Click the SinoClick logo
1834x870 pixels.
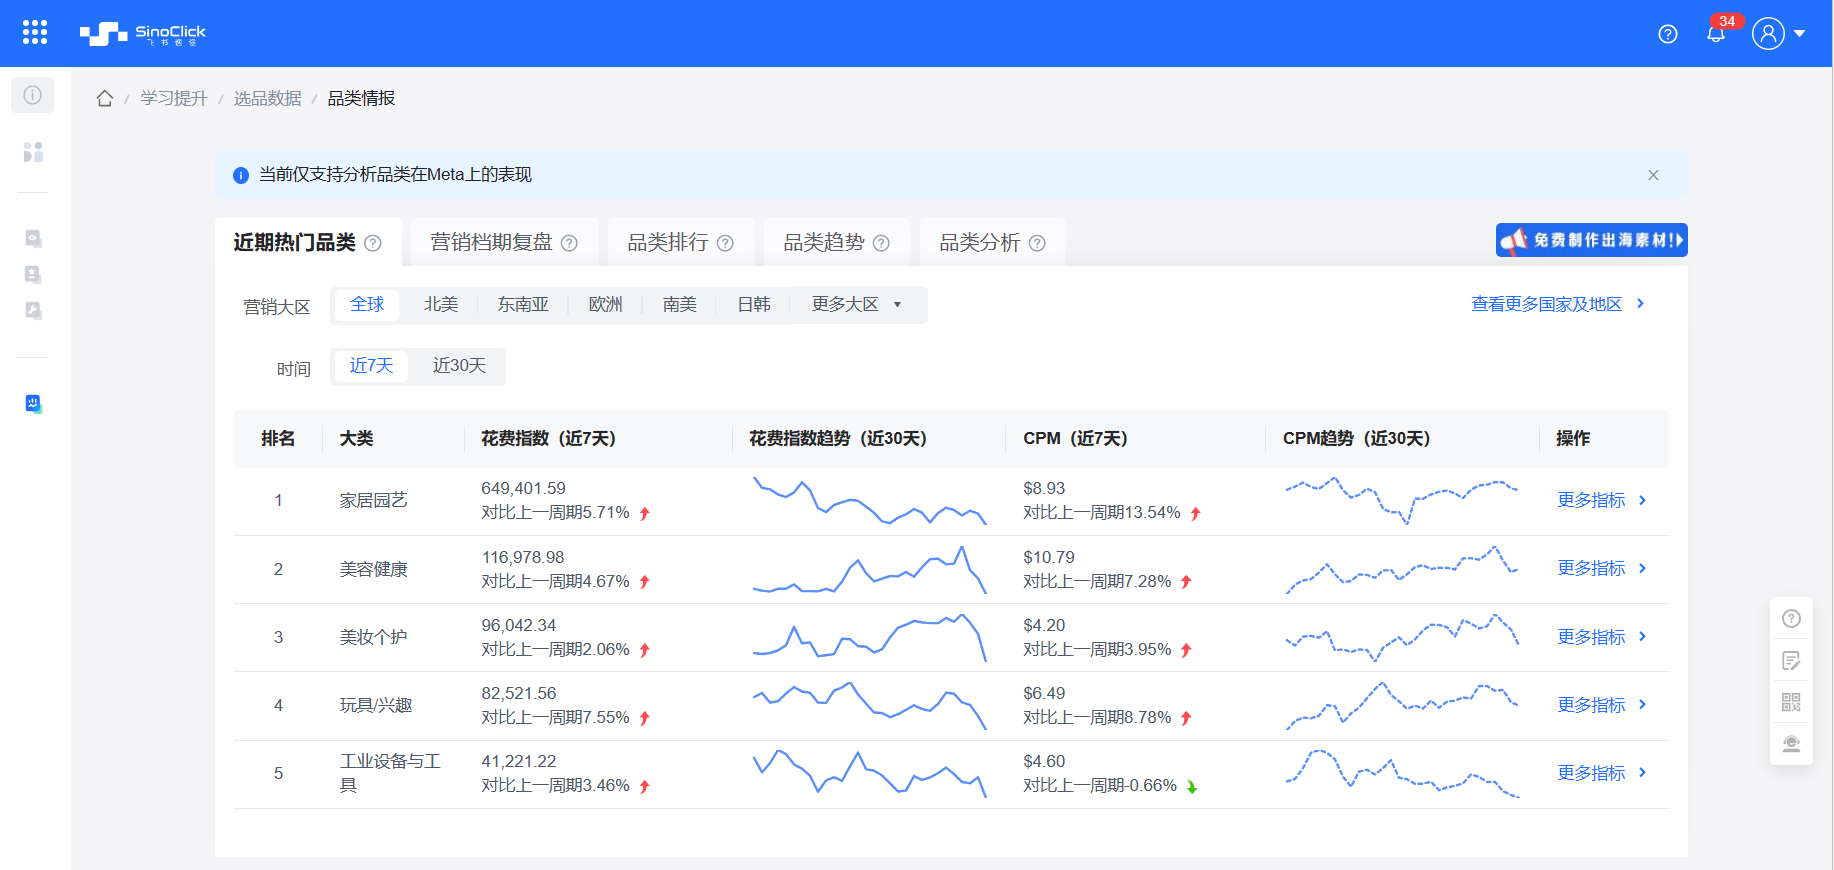point(142,34)
